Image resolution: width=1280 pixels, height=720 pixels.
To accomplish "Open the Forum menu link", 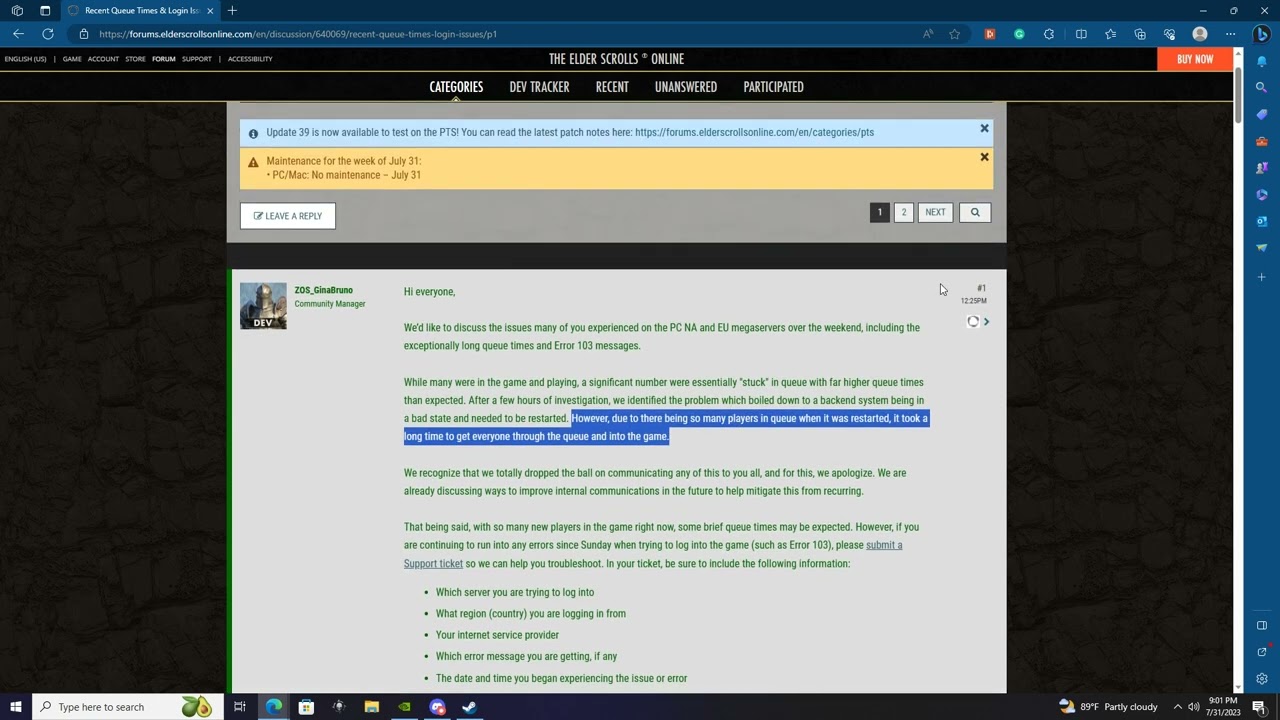I will (163, 59).
